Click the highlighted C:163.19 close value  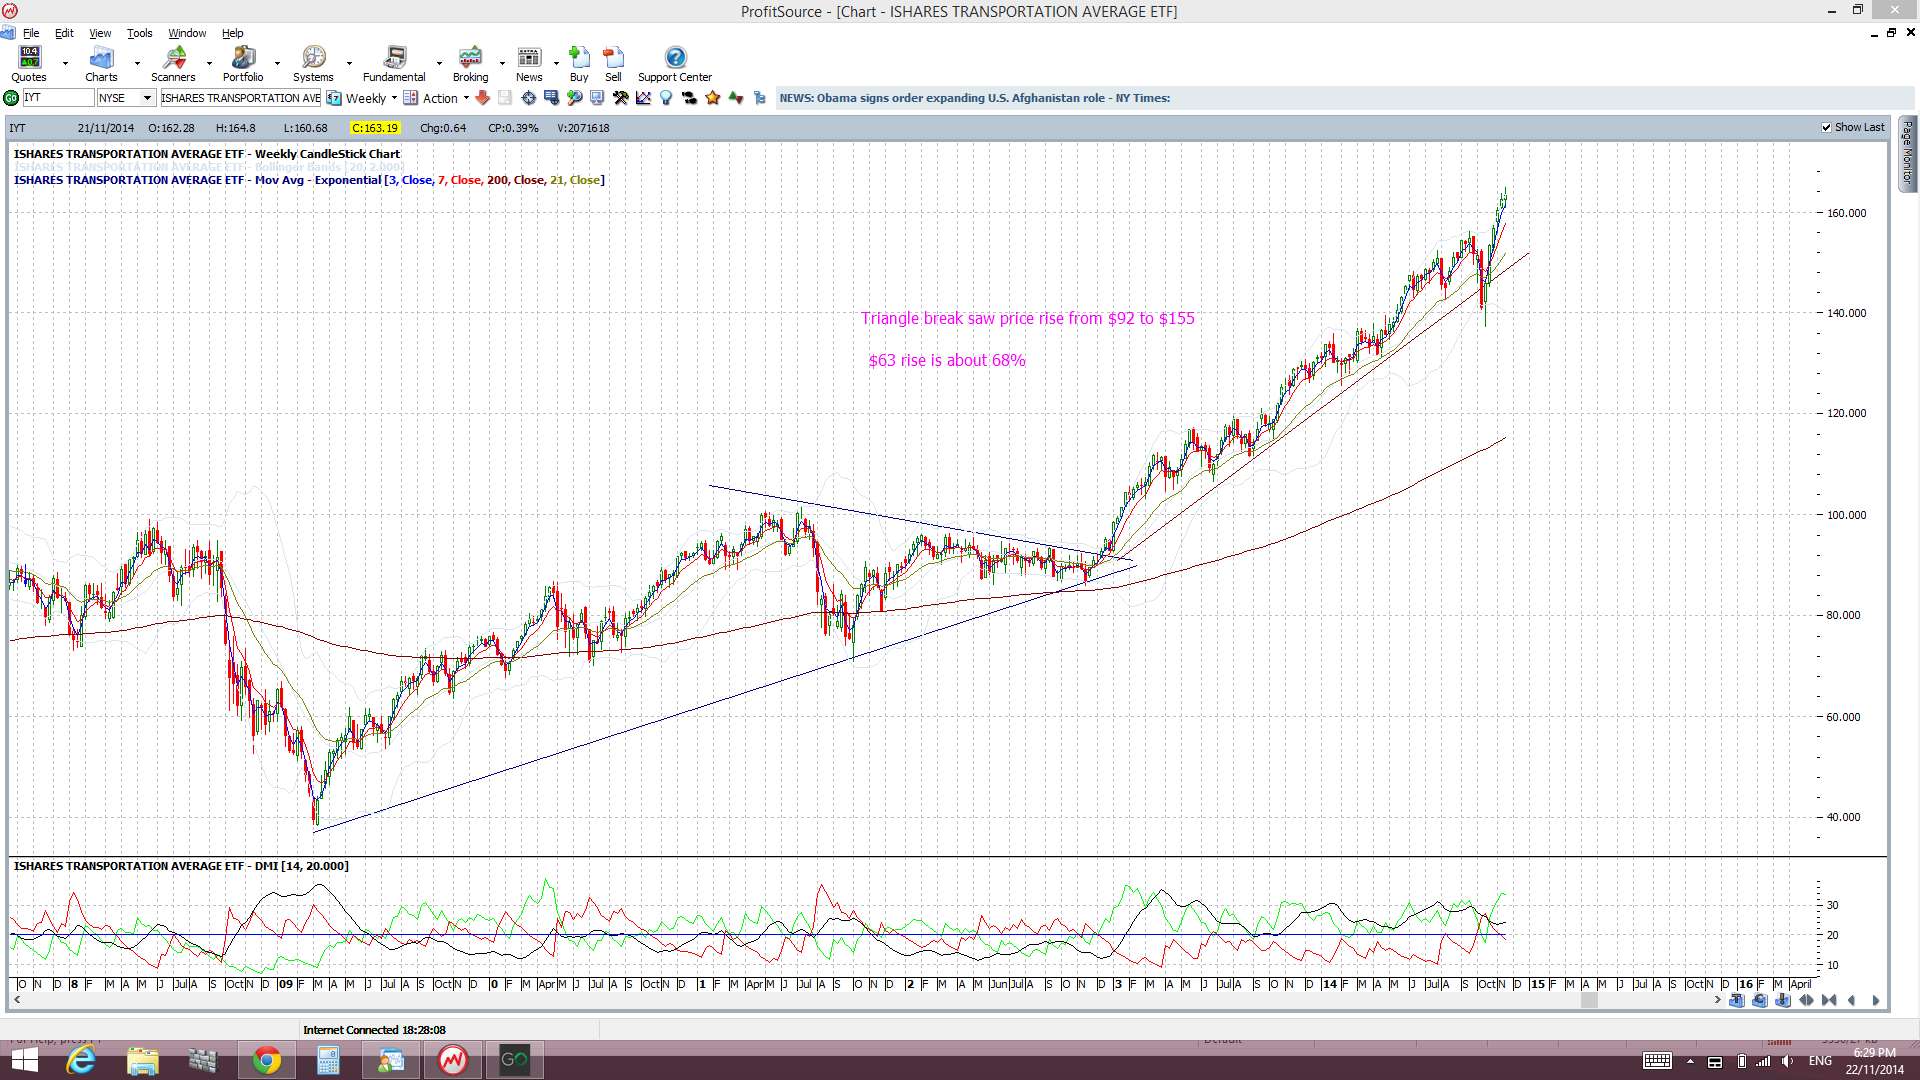coord(375,128)
